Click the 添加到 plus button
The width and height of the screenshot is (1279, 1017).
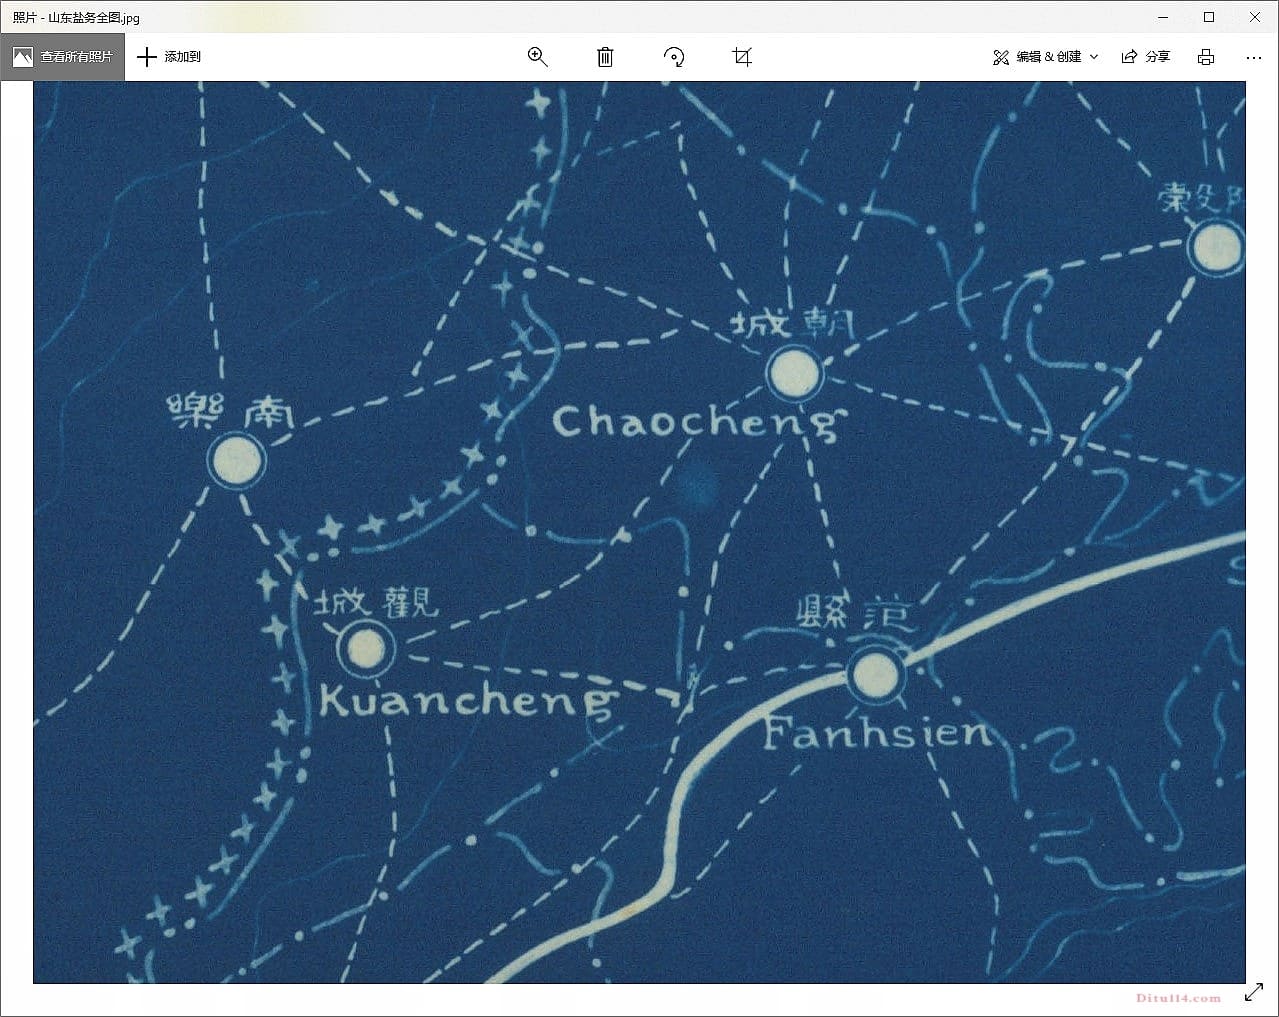(x=169, y=57)
